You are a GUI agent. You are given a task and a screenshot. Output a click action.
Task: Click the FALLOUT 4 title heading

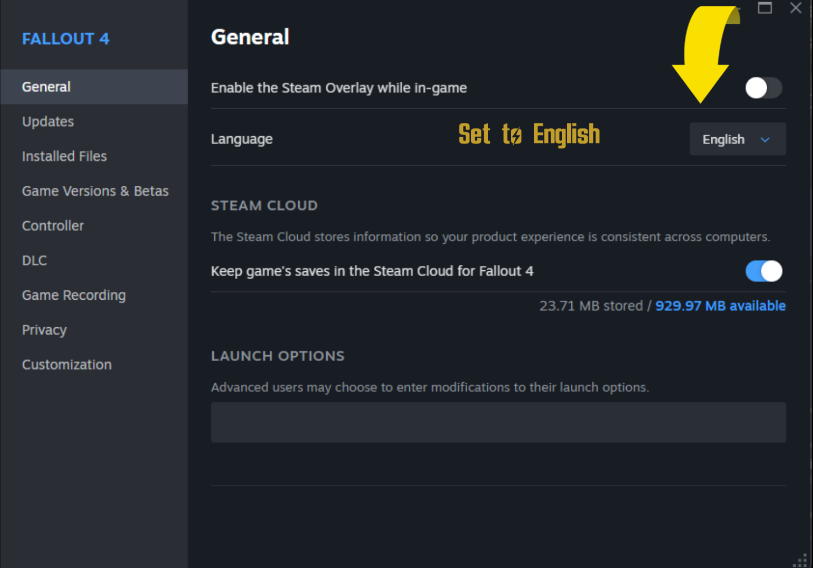coord(66,39)
